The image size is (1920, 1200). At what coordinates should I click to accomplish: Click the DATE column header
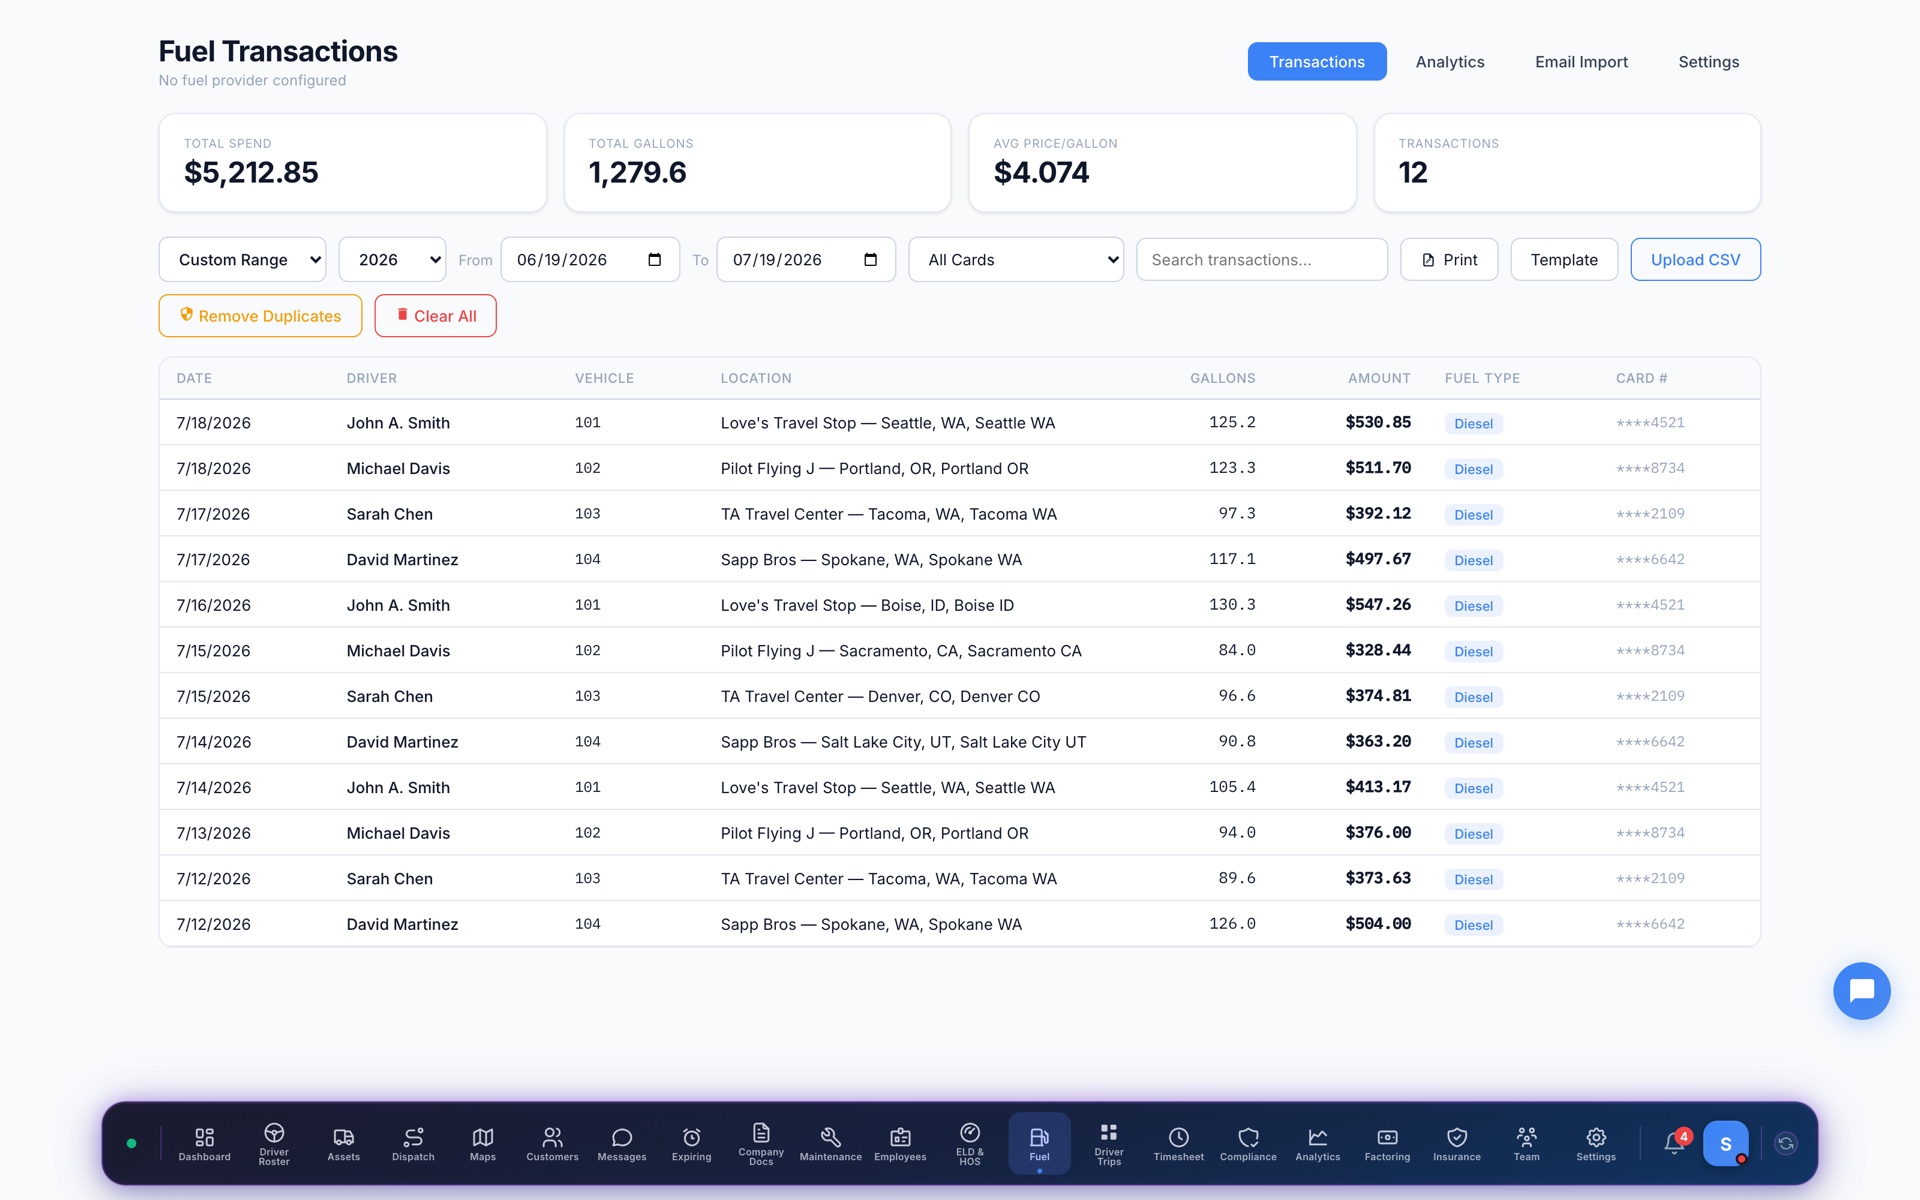click(x=194, y=378)
